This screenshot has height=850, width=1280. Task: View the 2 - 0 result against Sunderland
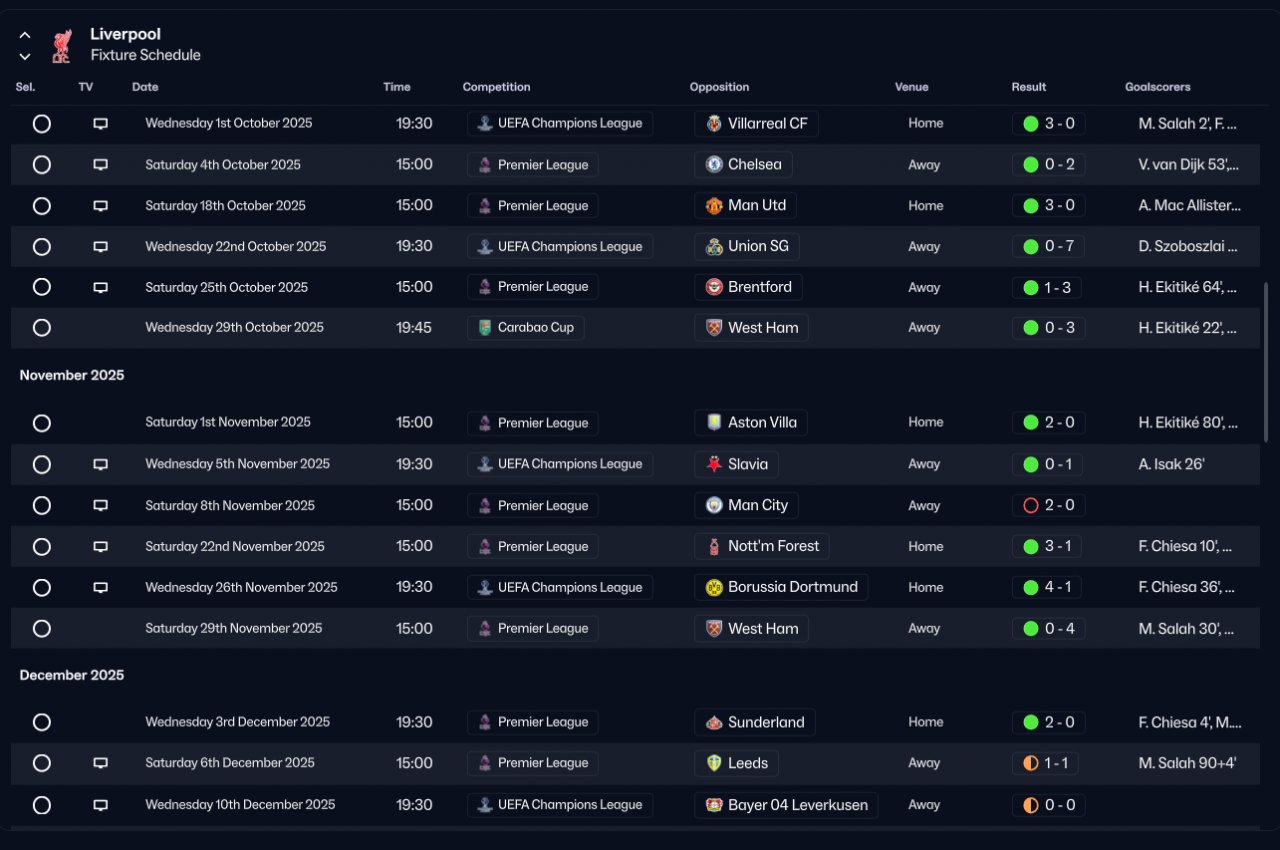coord(1048,722)
